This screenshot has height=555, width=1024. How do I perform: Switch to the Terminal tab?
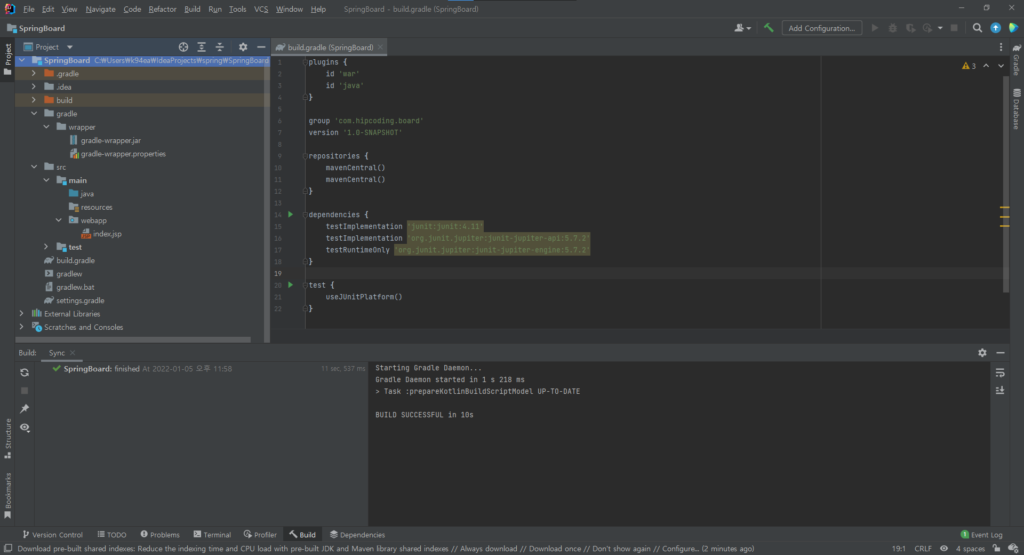pos(211,535)
